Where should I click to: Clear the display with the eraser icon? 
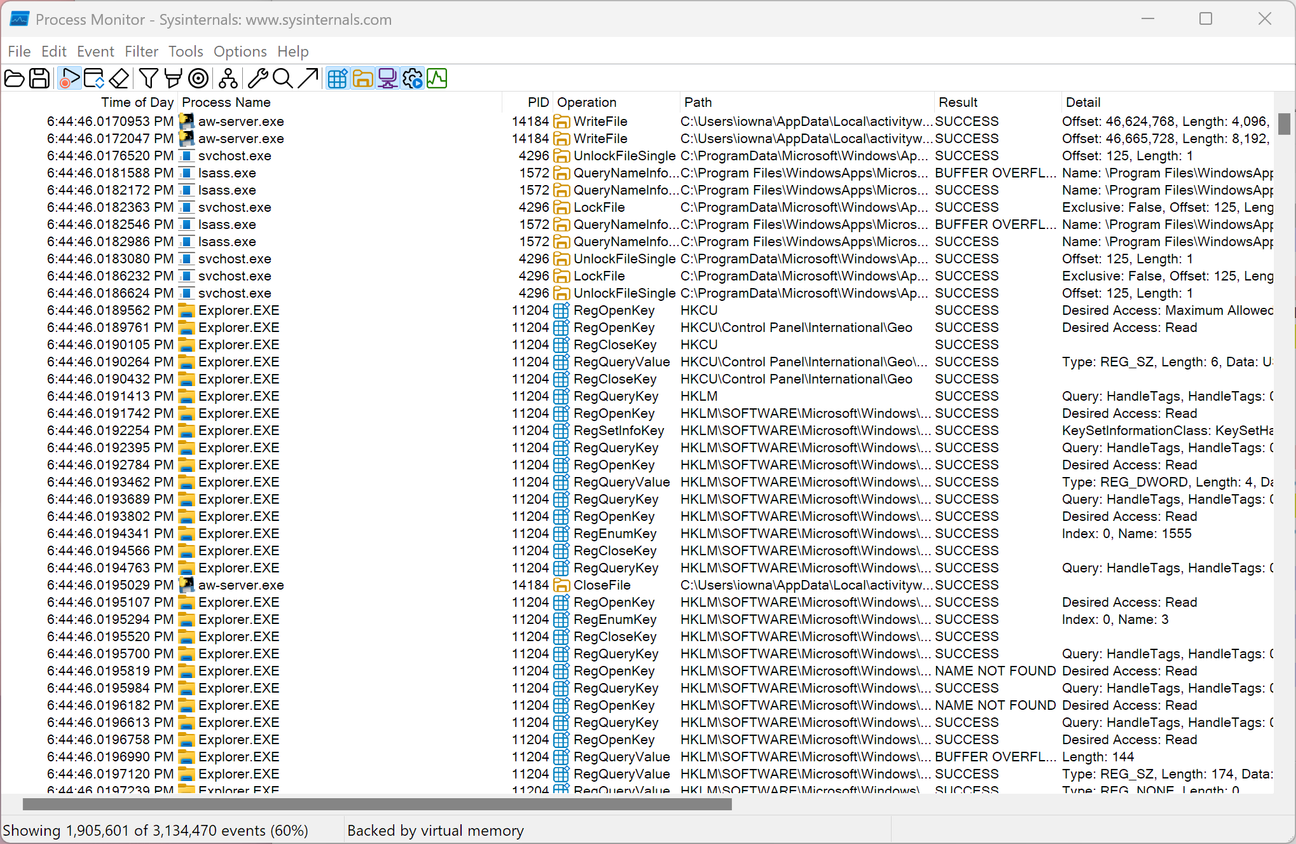(119, 78)
